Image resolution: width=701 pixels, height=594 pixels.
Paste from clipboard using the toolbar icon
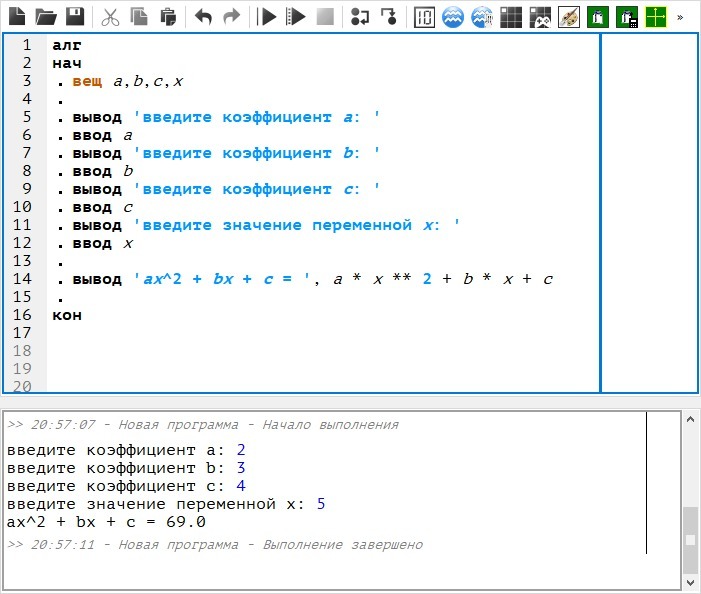pos(167,16)
